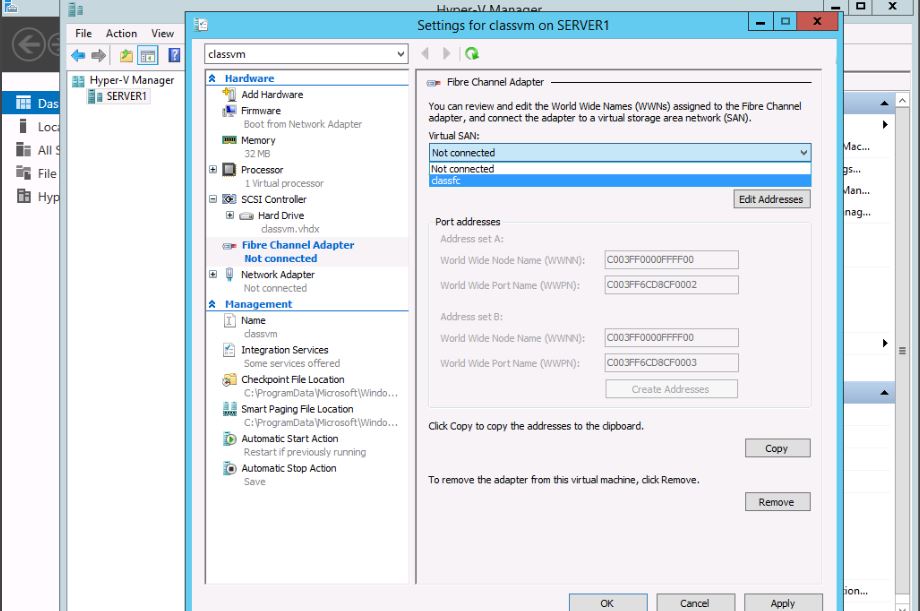Click the green refresh icon in the dialog toolbar
The image size is (920, 611).
coord(472,54)
